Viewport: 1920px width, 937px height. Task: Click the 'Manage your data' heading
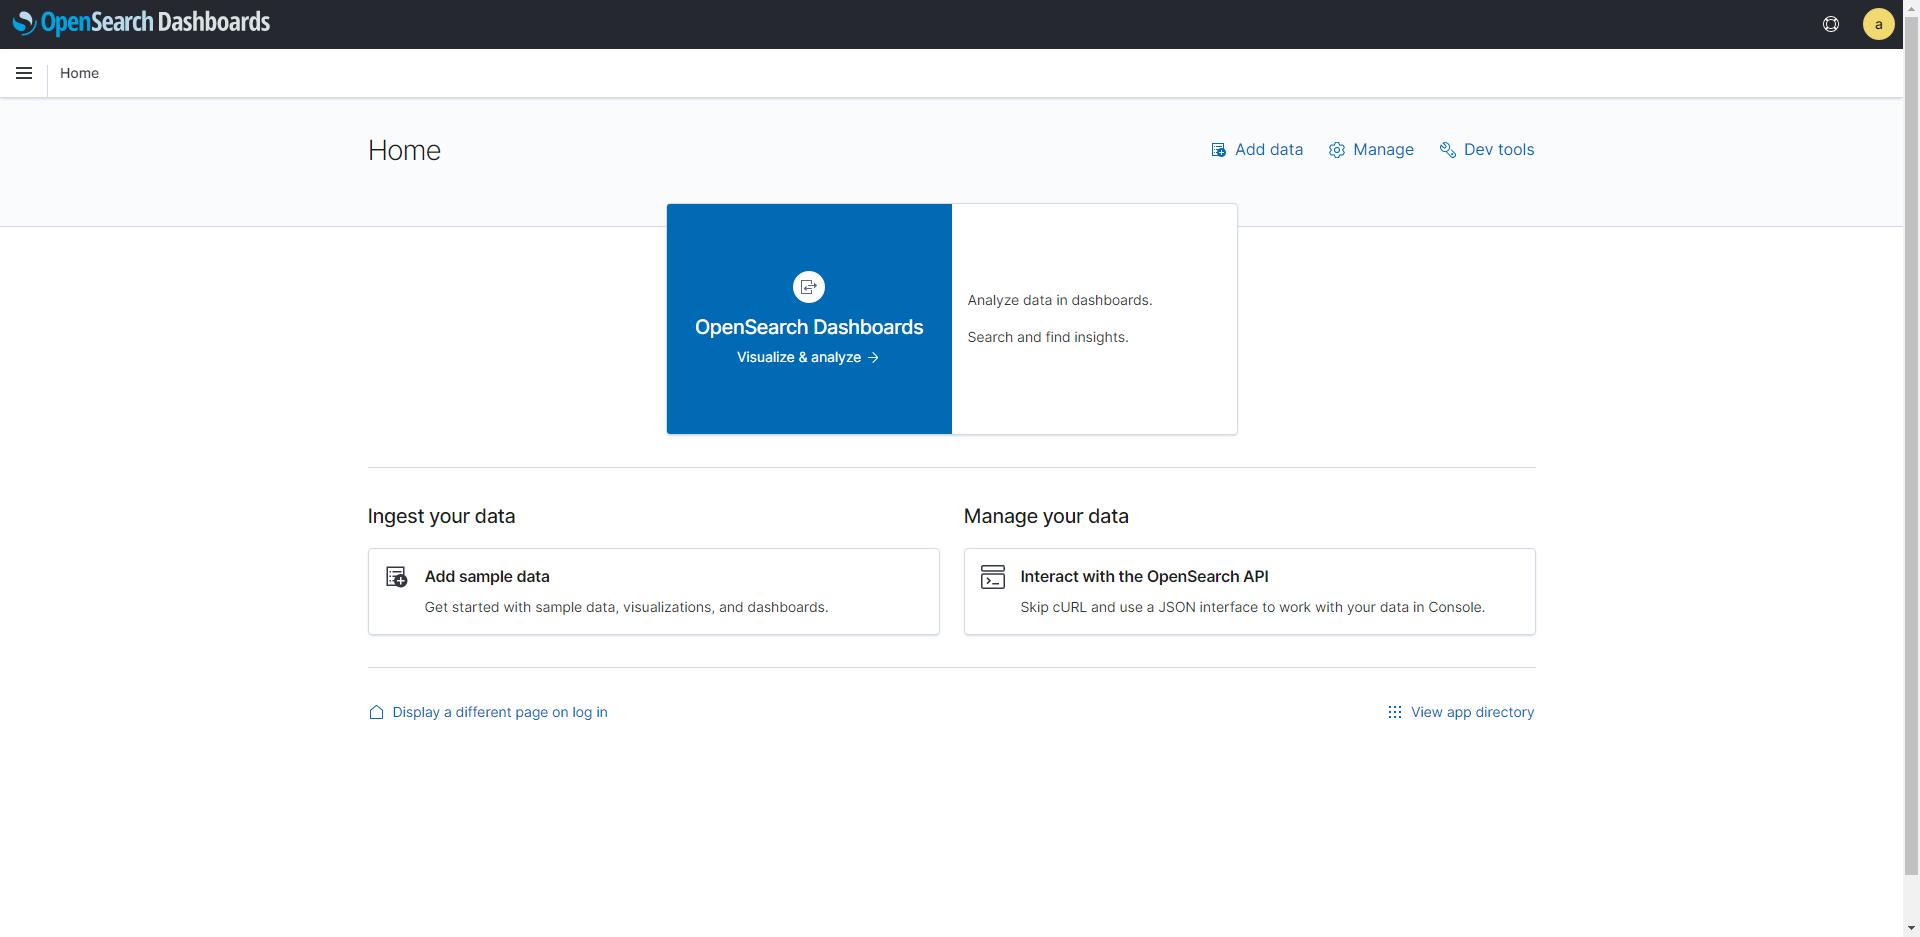[1046, 516]
